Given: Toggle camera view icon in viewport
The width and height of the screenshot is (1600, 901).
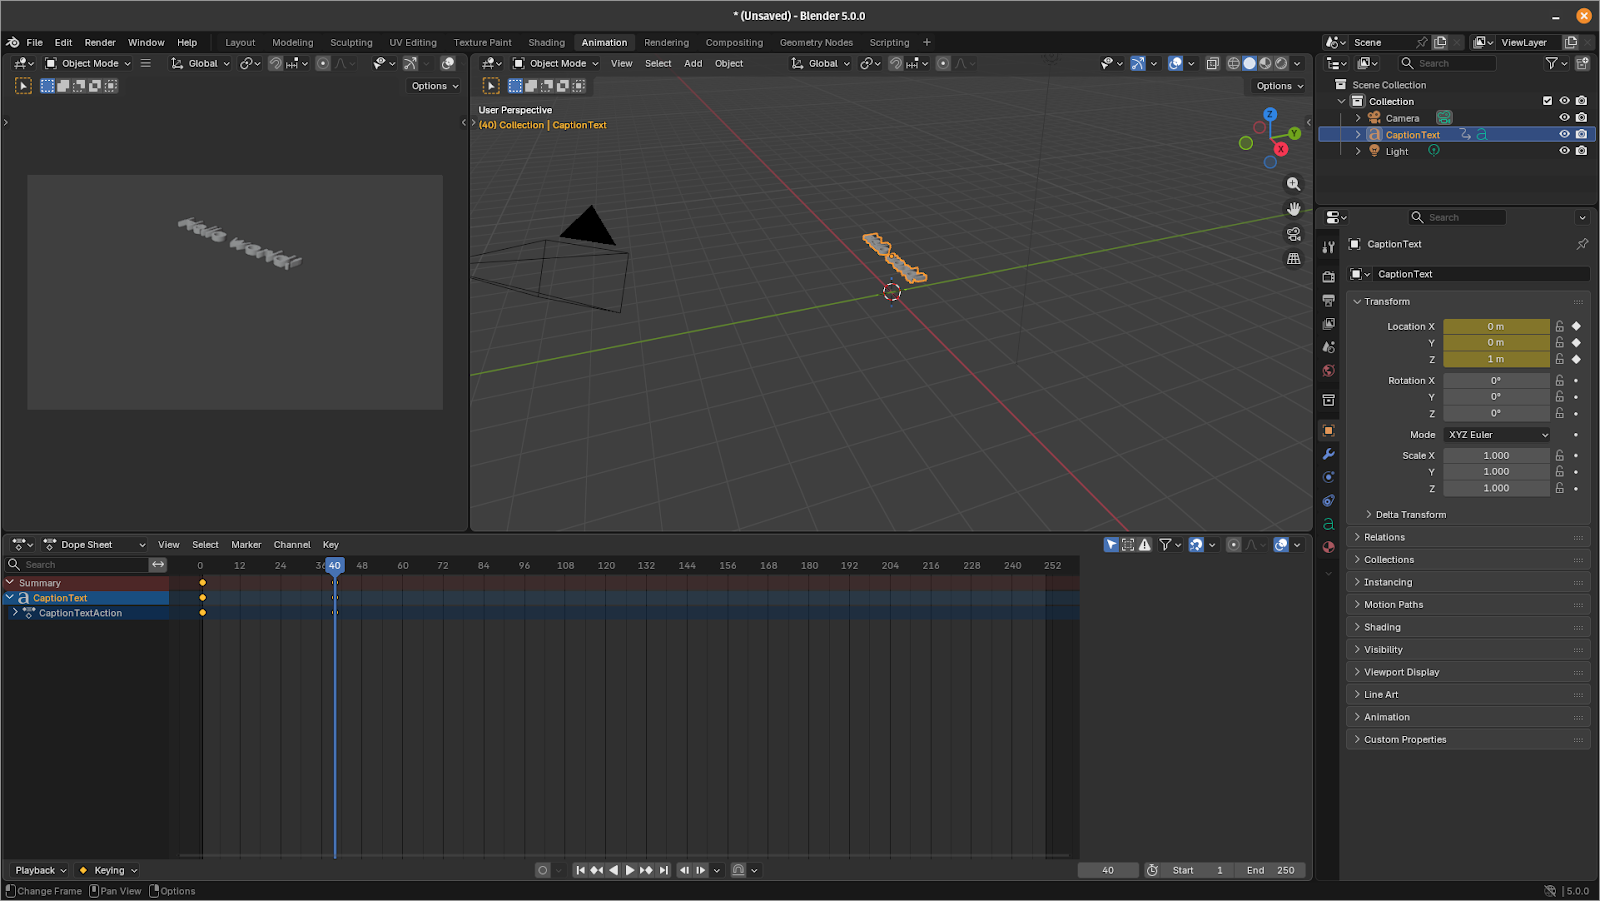Looking at the screenshot, I should [x=1293, y=234].
